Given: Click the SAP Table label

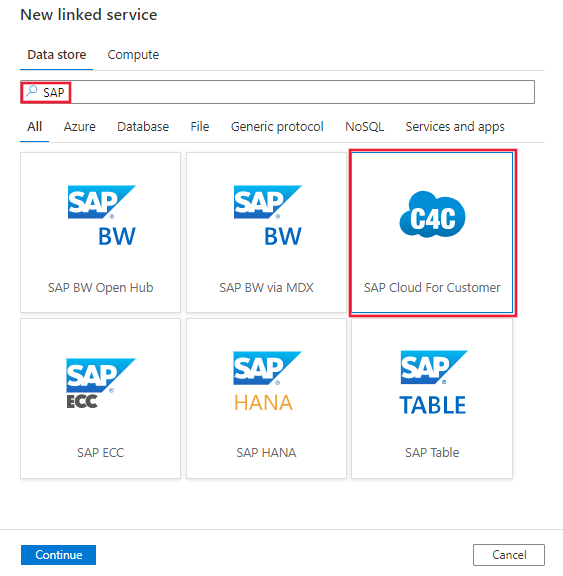Looking at the screenshot, I should coord(432,453).
